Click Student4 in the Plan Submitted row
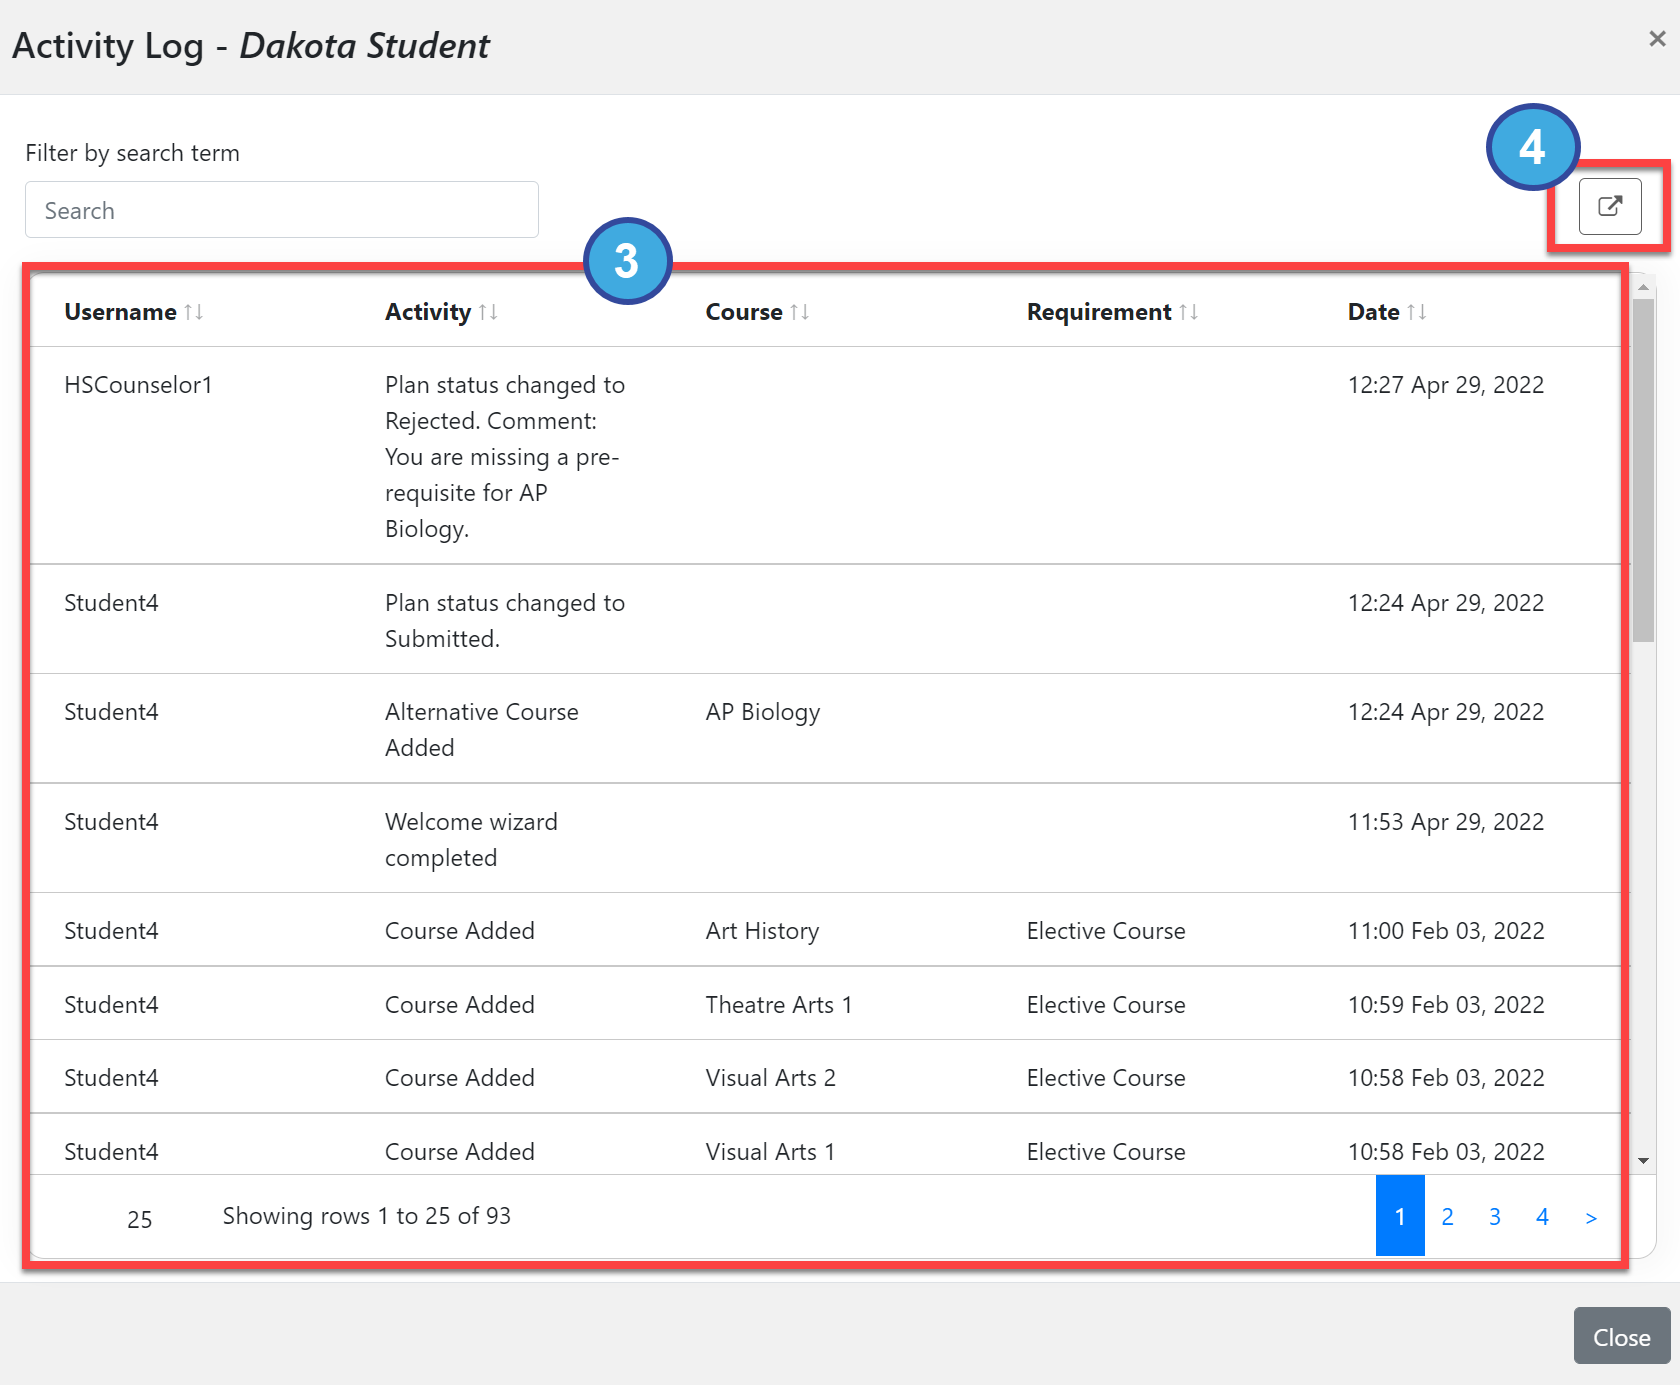The width and height of the screenshot is (1680, 1385). click(x=111, y=603)
